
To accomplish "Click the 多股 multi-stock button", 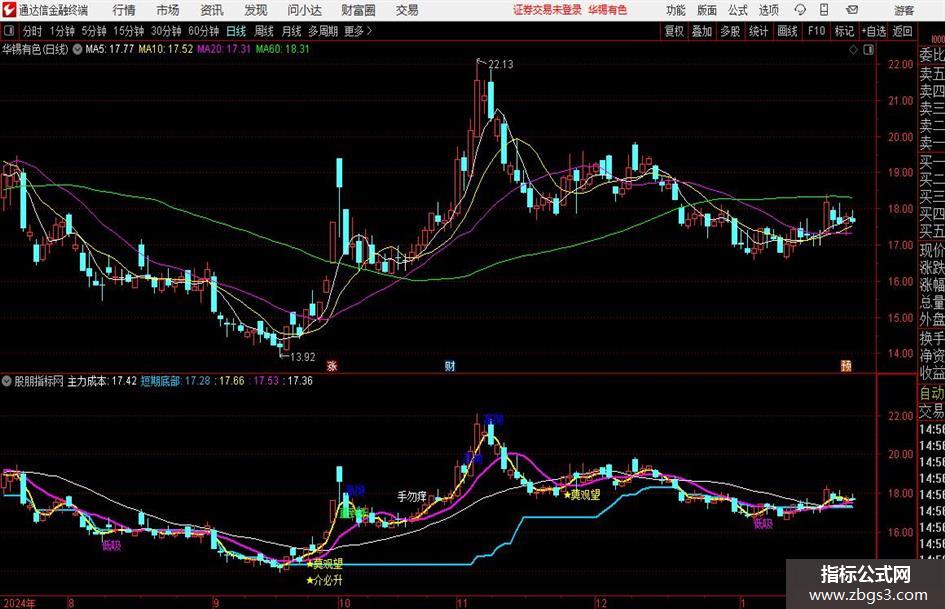I will (x=730, y=31).
